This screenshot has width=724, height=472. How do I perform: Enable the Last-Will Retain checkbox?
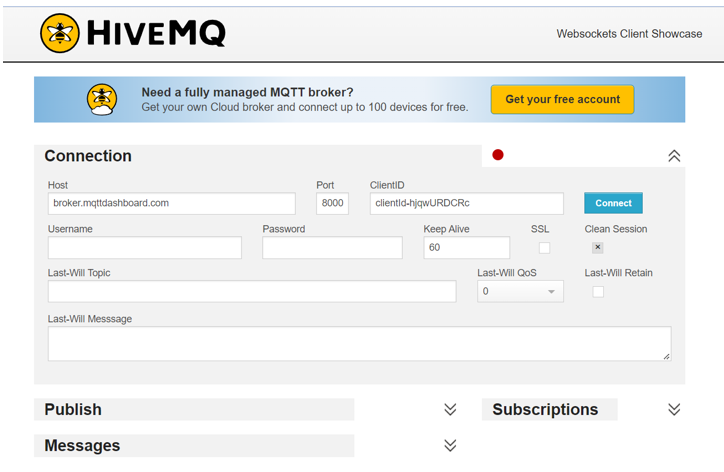(598, 292)
